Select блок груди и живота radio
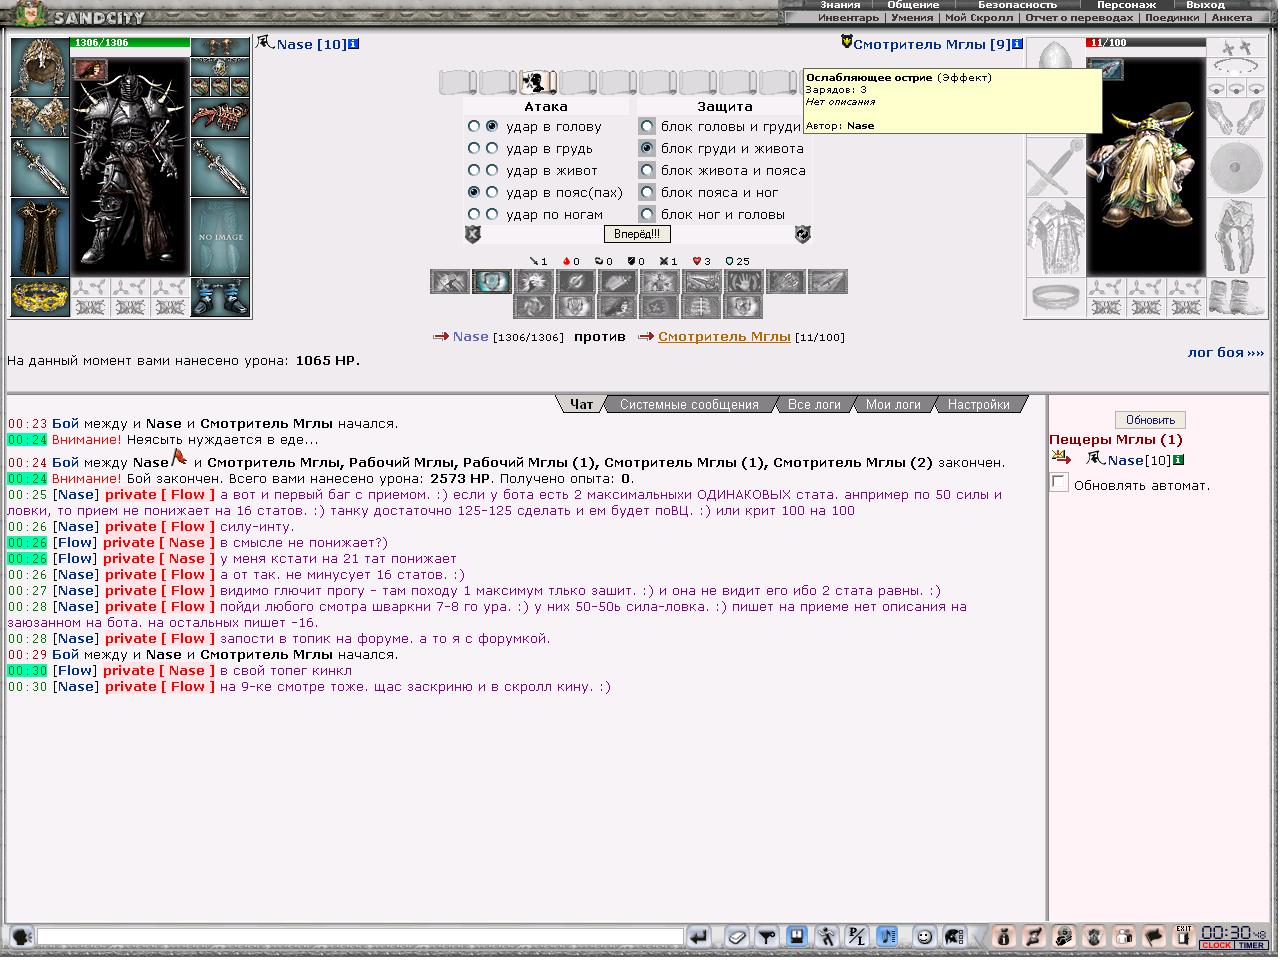The image size is (1280, 960). click(647, 148)
